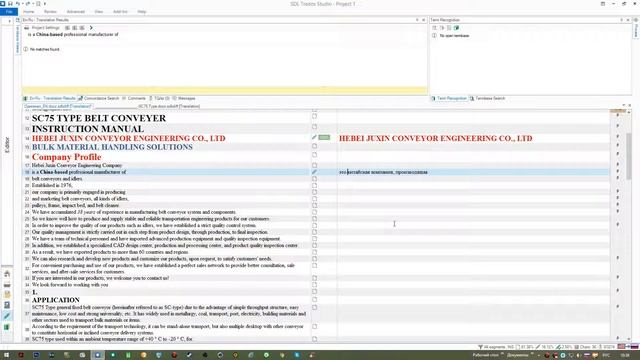
Task: Click target cell for Company Profile segment
Action: pos(473,157)
